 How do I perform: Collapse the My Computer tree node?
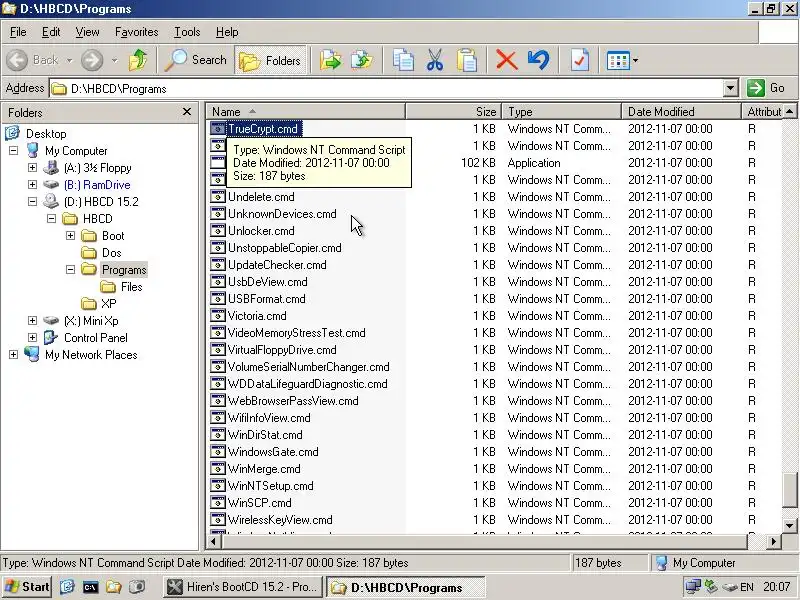tap(13, 151)
